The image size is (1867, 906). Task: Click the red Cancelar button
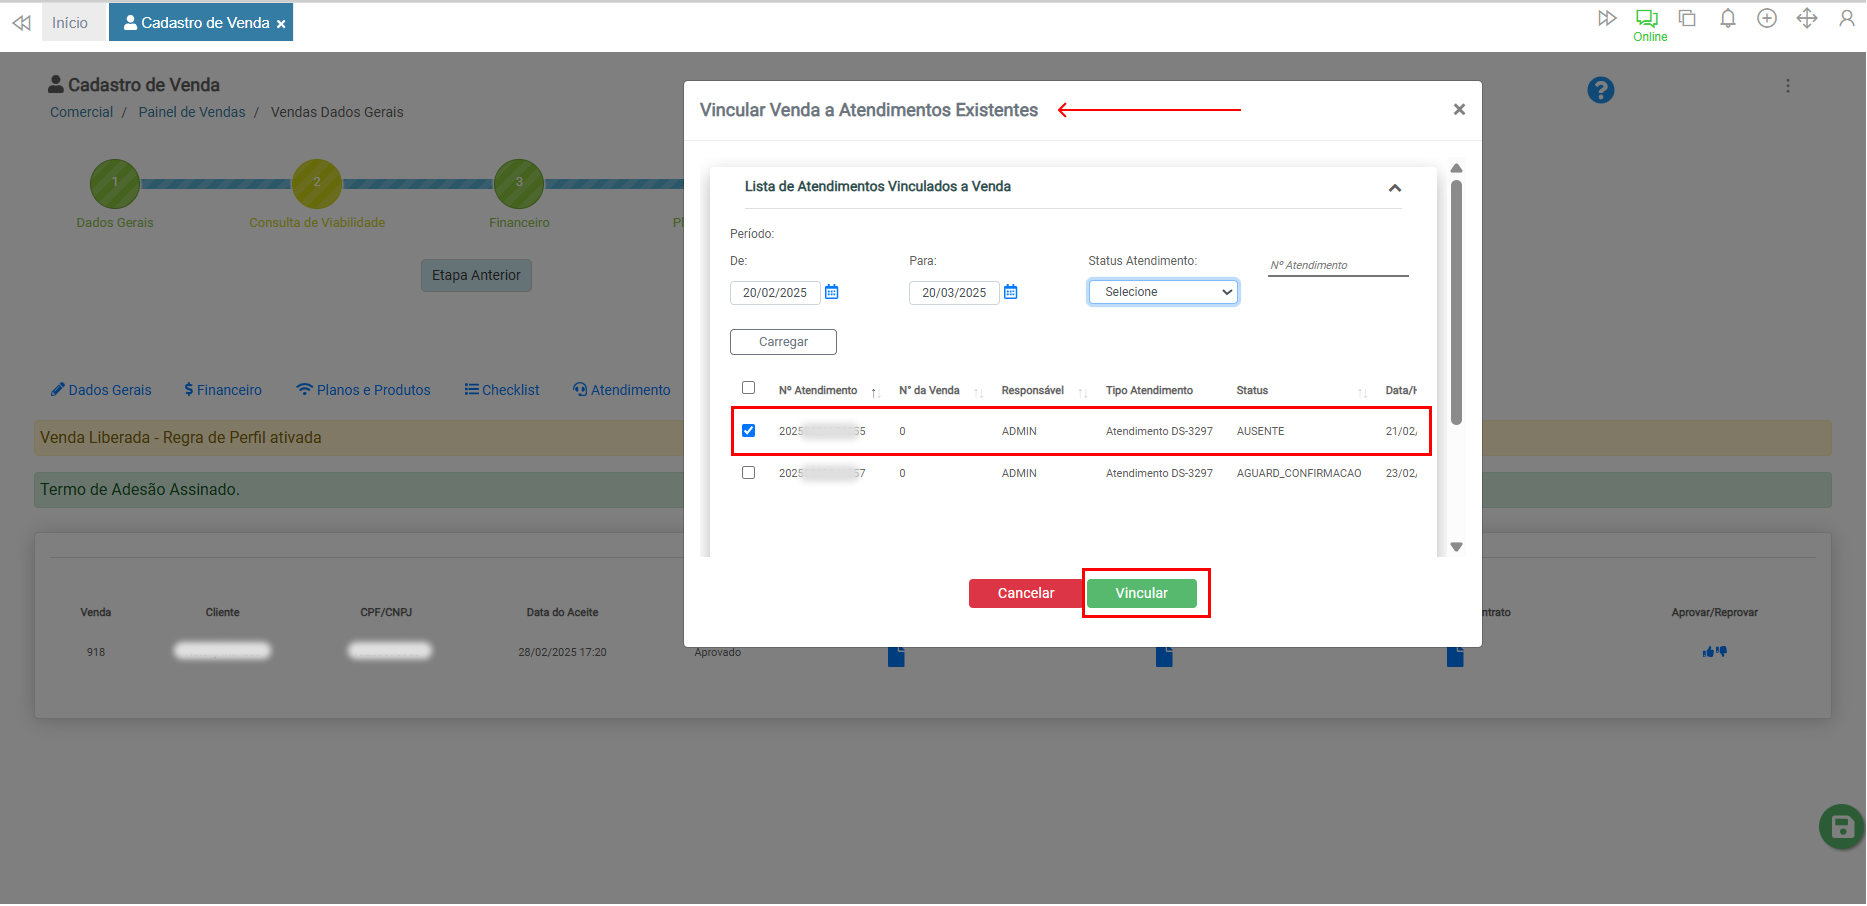1025,593
